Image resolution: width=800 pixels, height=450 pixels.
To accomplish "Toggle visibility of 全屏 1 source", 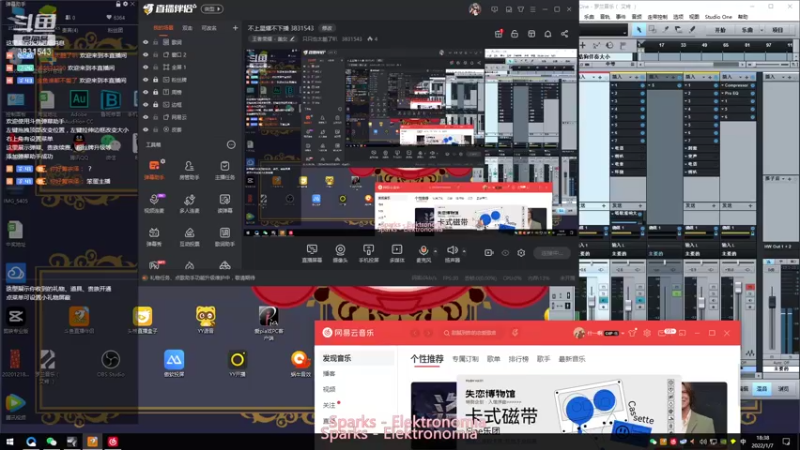I will click(145, 67).
